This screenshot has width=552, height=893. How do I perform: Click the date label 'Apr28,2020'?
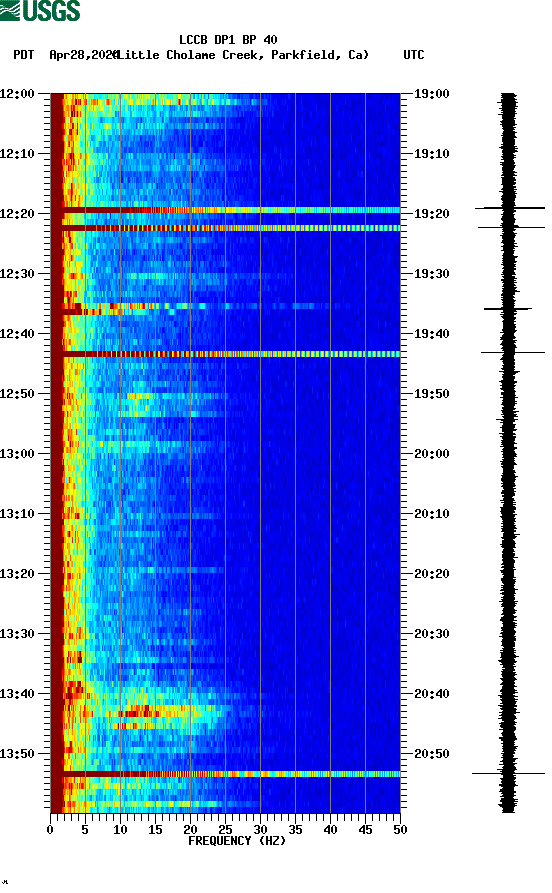click(83, 55)
